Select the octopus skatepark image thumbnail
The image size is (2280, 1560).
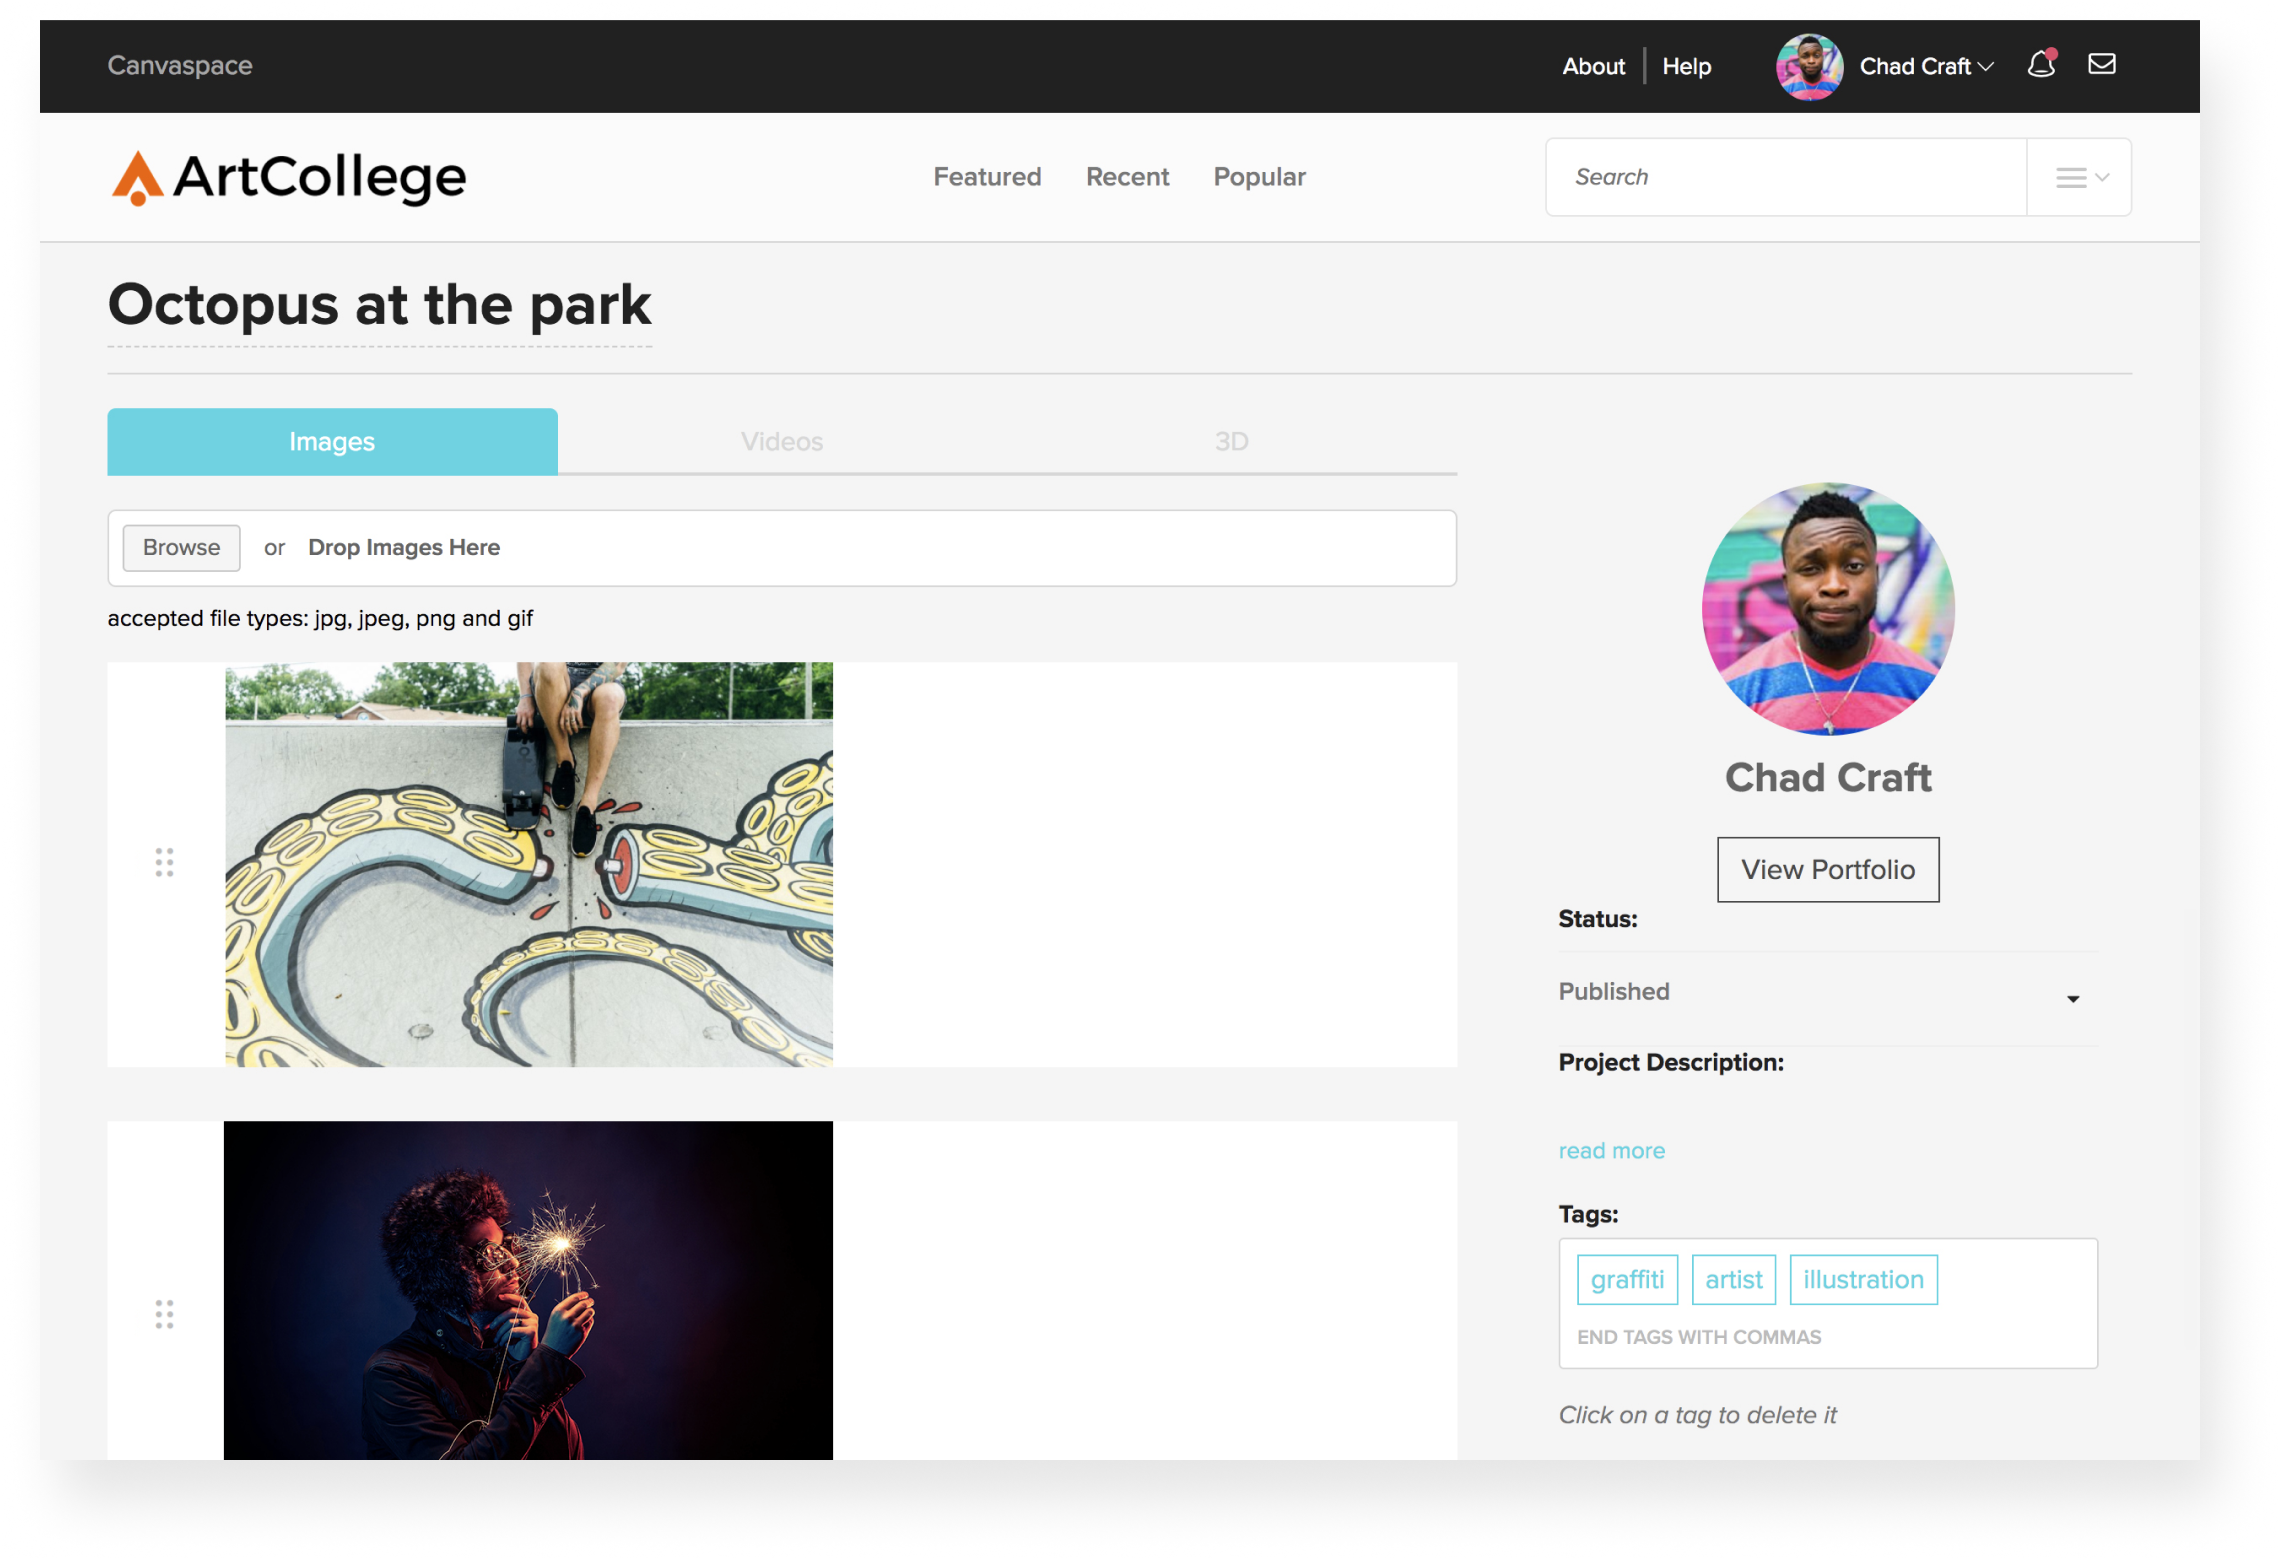pyautogui.click(x=528, y=864)
